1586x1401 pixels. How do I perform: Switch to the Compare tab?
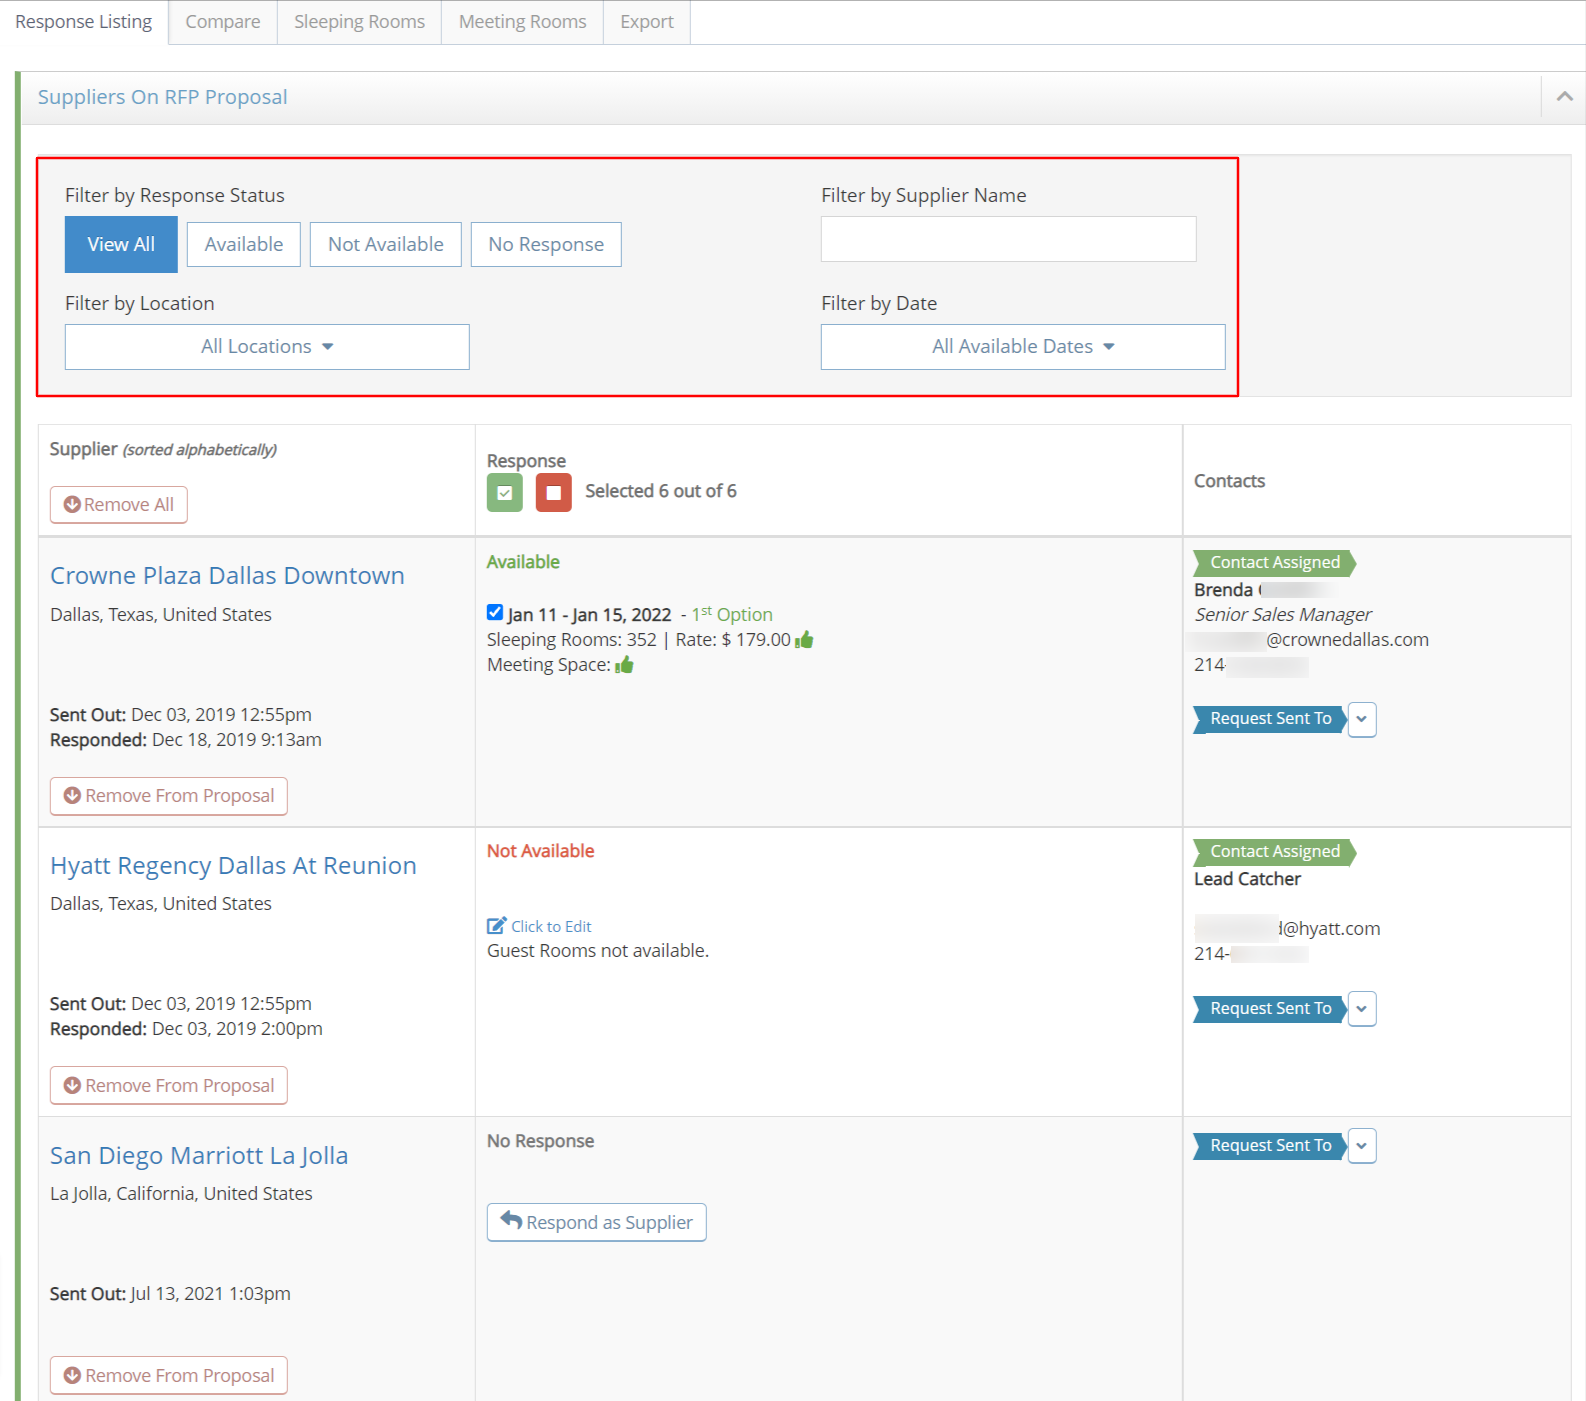coord(222,22)
